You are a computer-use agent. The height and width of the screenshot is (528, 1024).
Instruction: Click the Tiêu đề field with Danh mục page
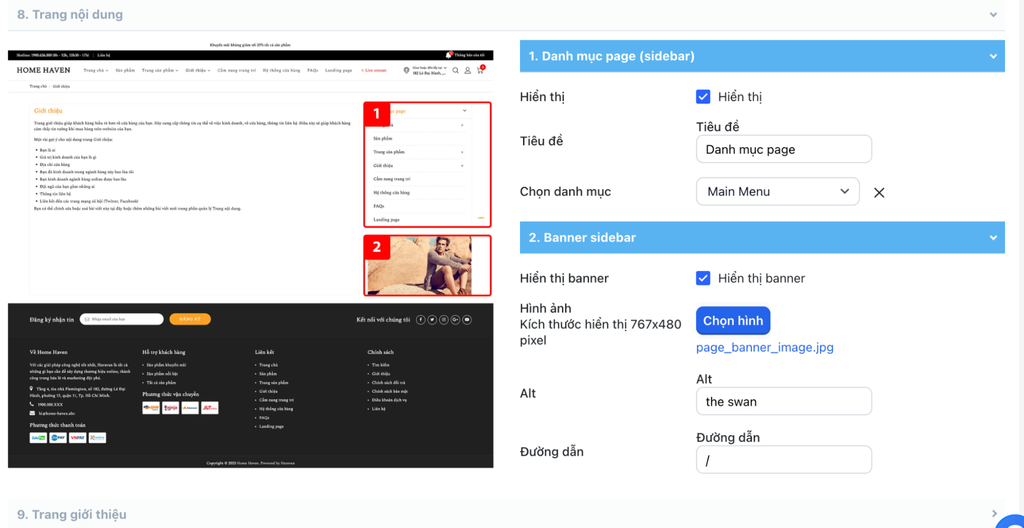pyautogui.click(x=783, y=149)
